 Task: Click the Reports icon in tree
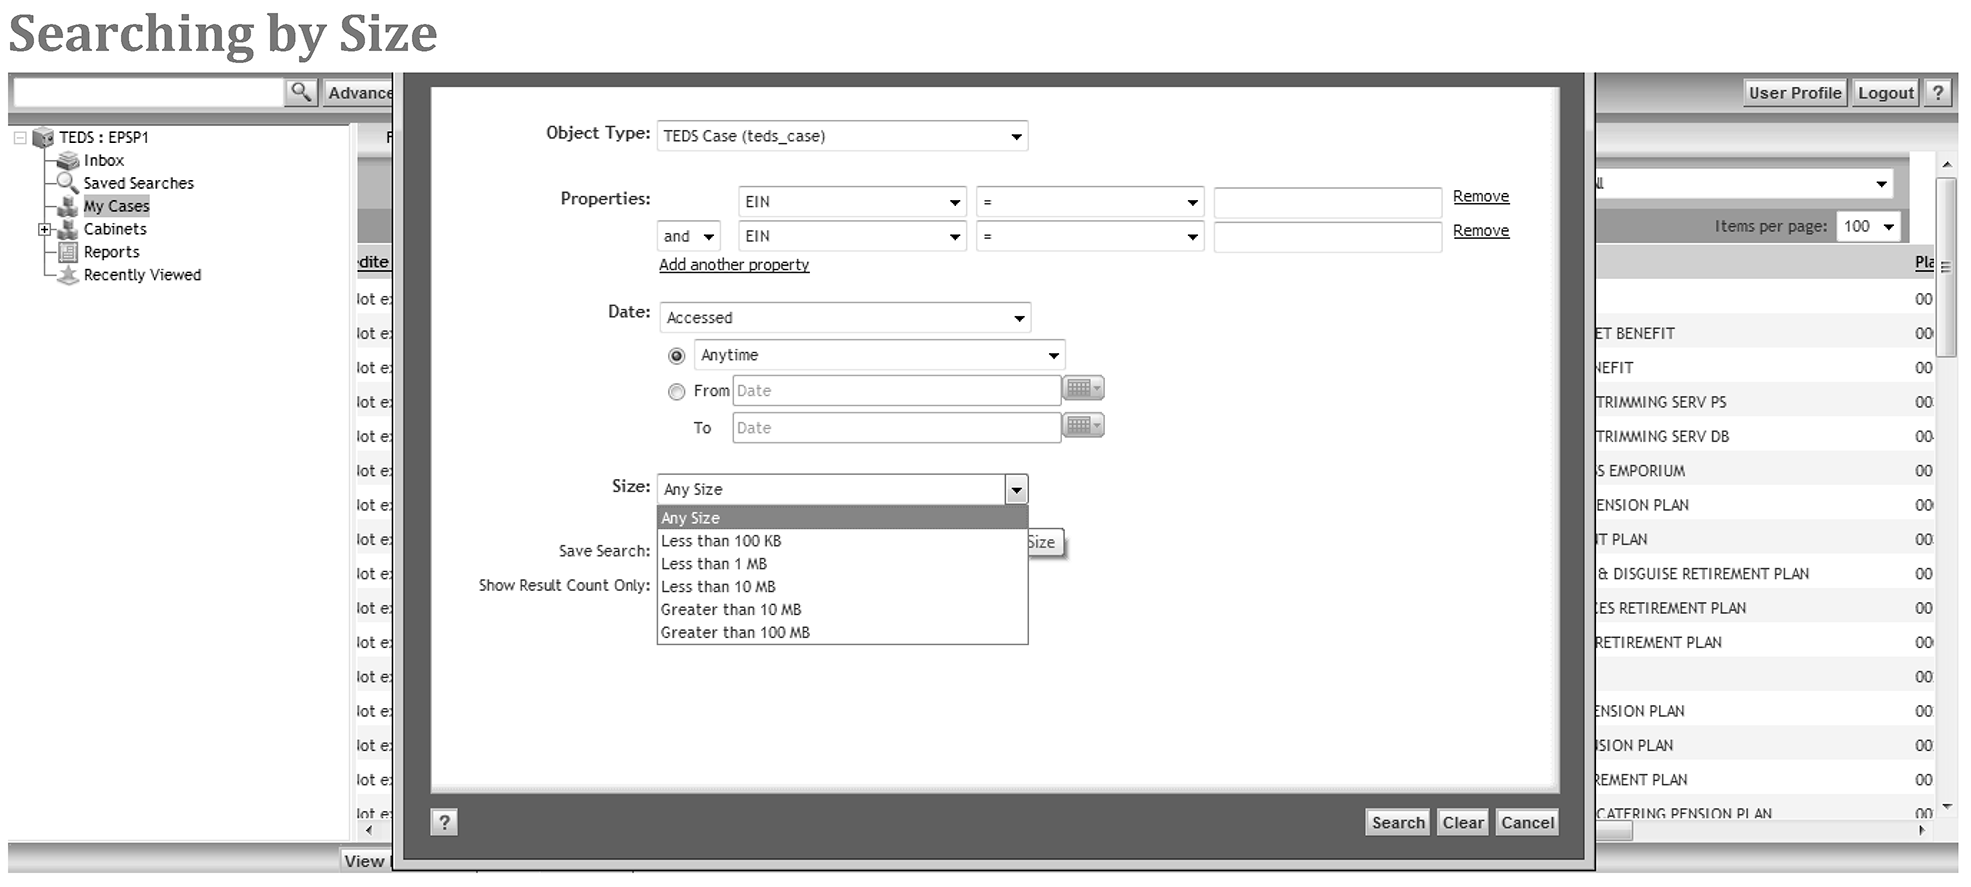pyautogui.click(x=68, y=252)
